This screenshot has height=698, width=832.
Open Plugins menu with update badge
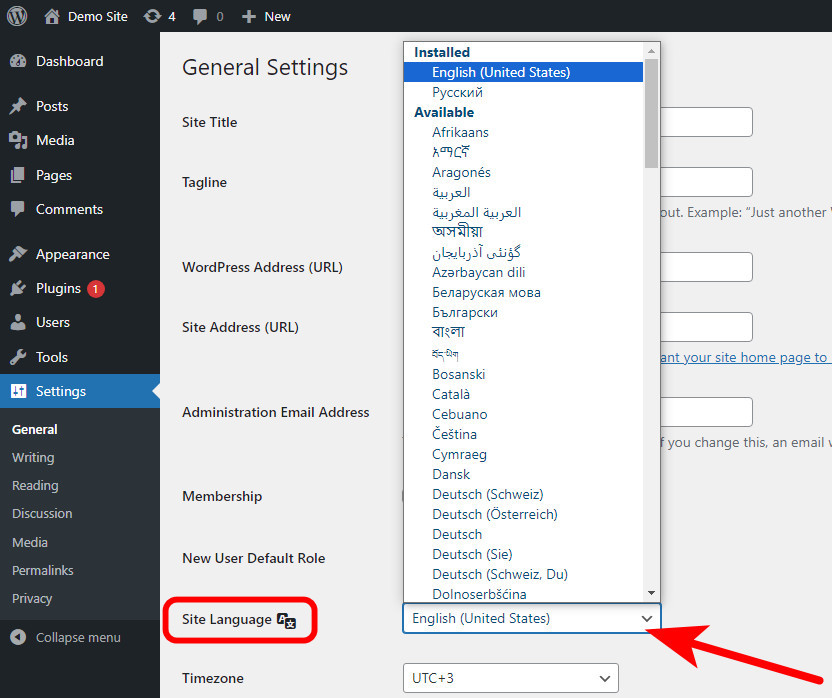tap(58, 288)
